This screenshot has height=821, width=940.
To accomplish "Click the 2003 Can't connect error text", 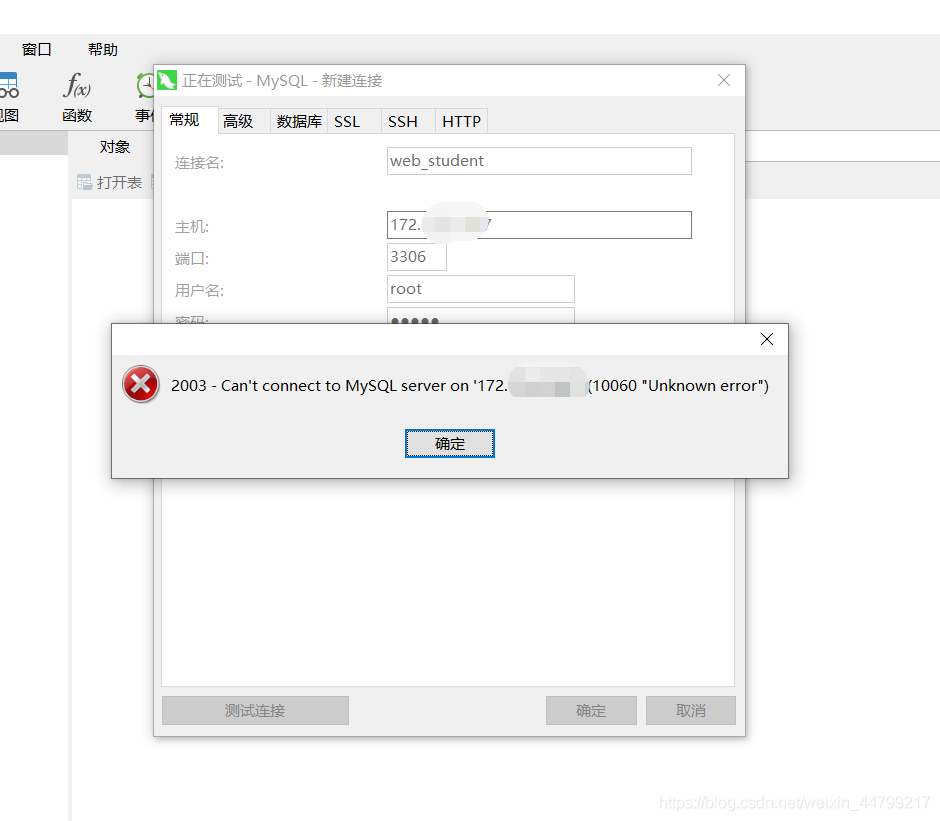I will click(469, 386).
